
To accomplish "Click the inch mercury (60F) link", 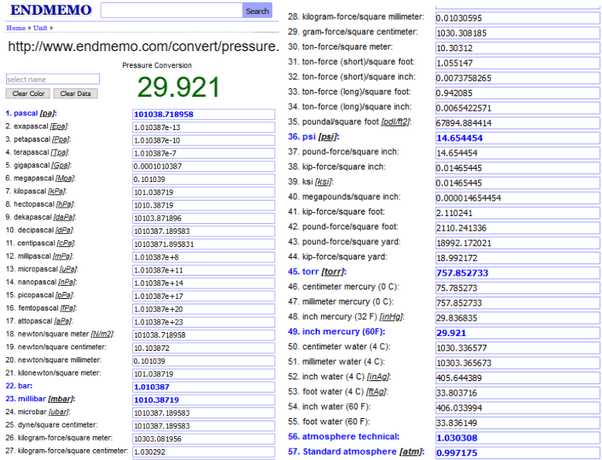I will coord(336,331).
